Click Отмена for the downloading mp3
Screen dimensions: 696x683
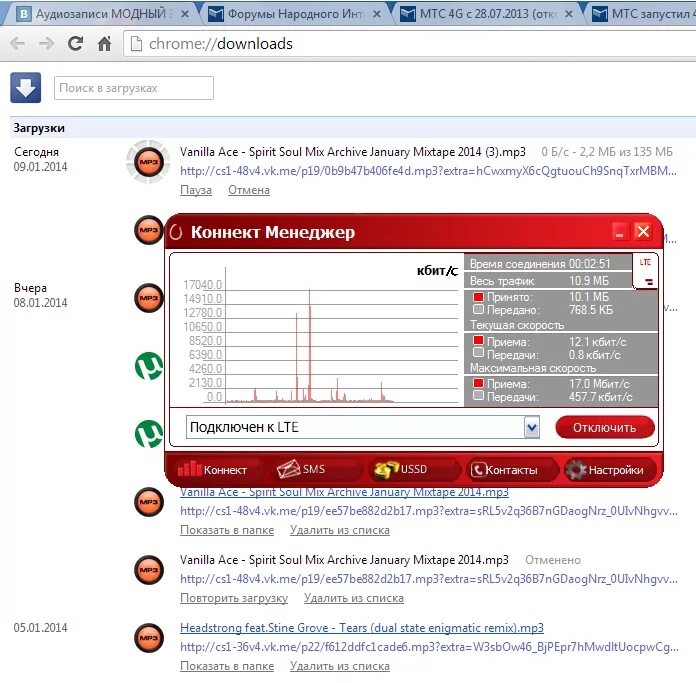pos(249,190)
